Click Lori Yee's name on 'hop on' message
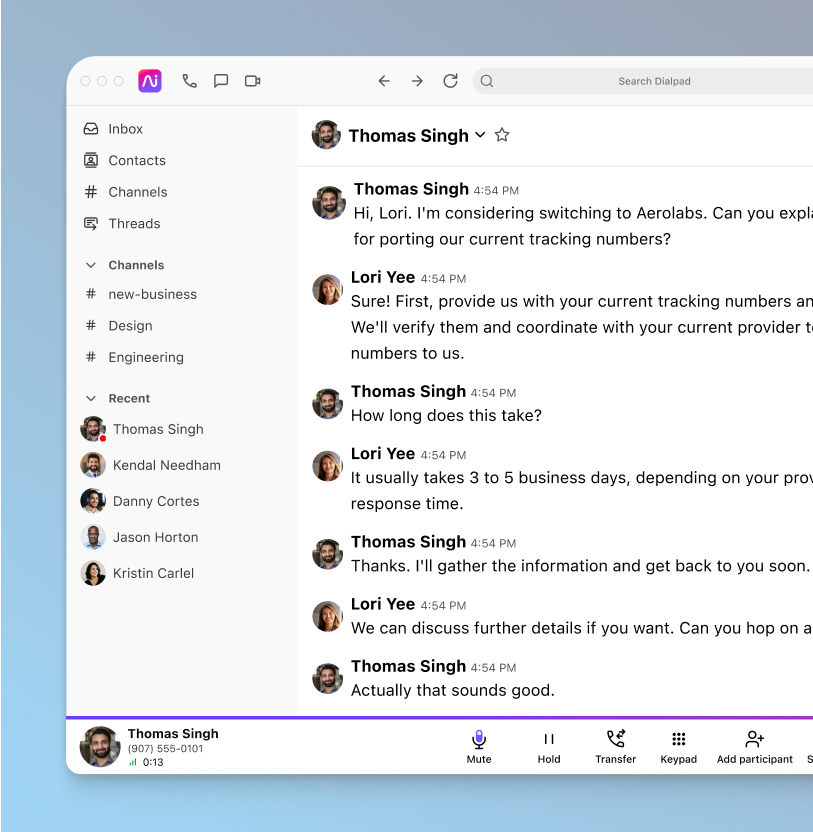The height and width of the screenshot is (832, 813). tap(383, 604)
